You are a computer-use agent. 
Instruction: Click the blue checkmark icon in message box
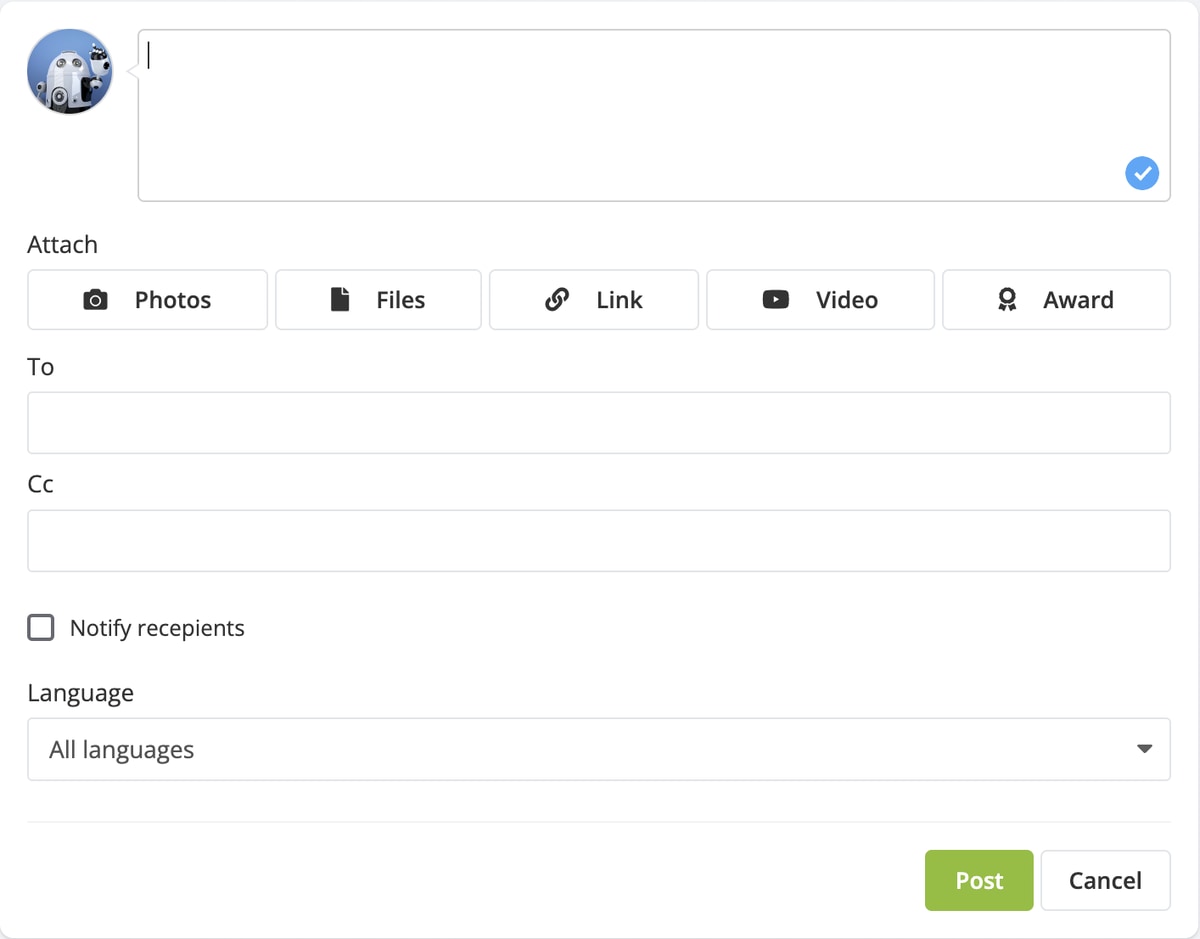tap(1142, 173)
